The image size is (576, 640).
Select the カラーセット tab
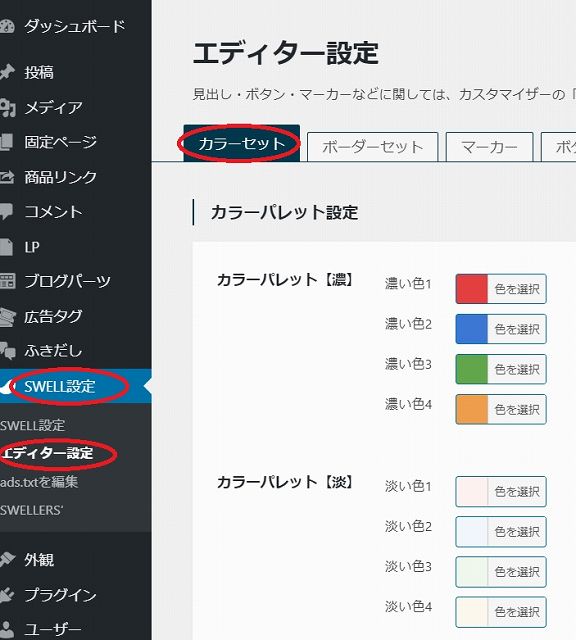(x=242, y=144)
